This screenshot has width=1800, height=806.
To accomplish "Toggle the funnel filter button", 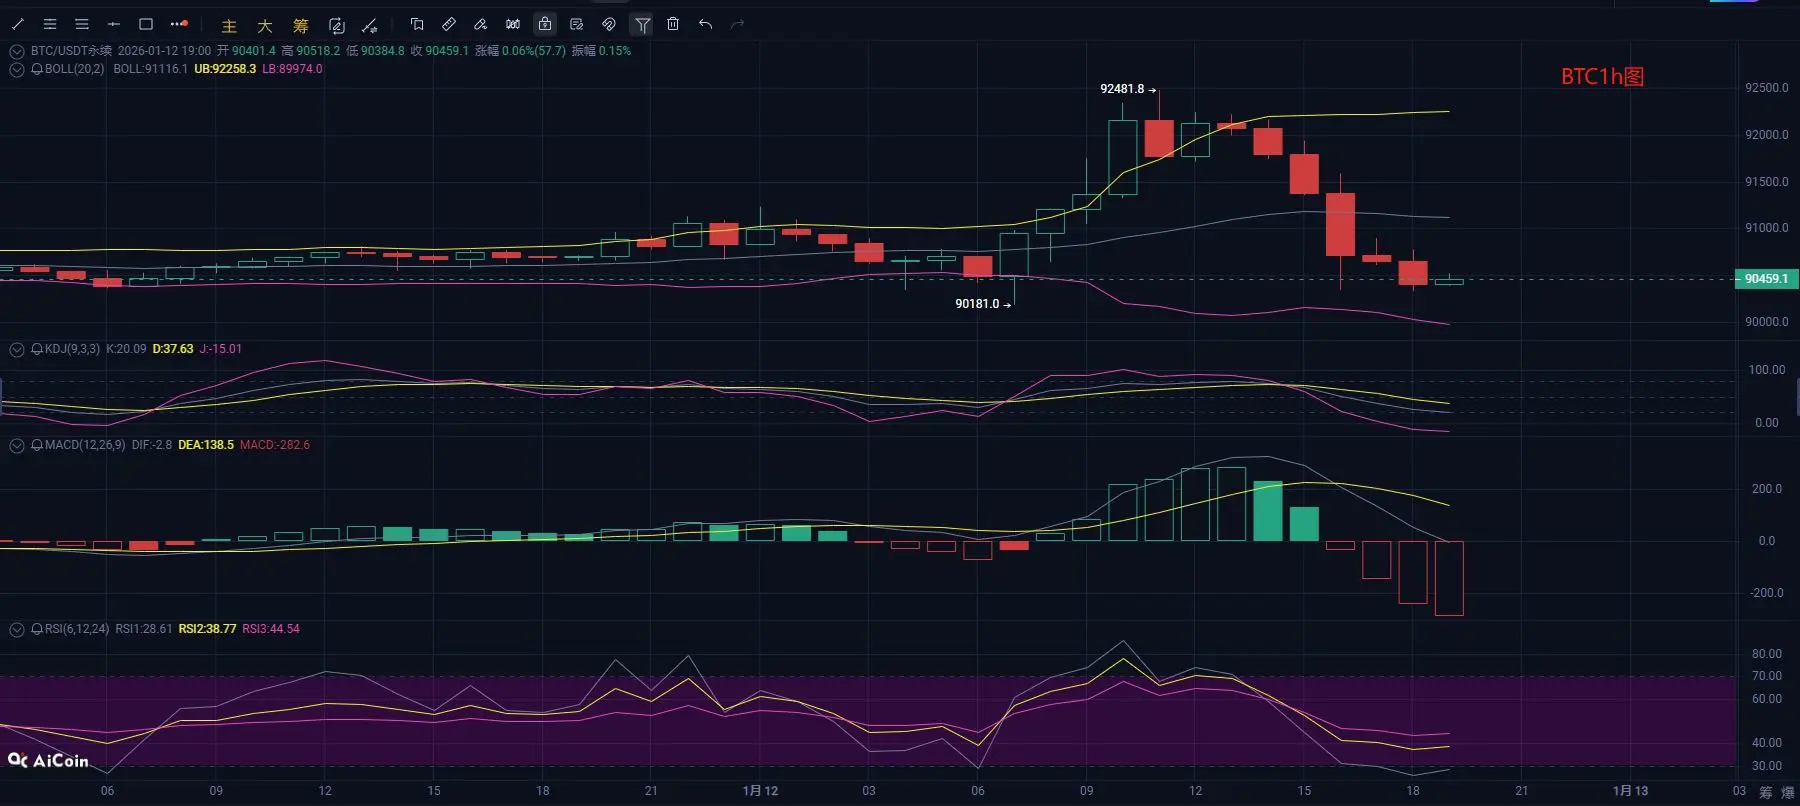I will point(642,24).
